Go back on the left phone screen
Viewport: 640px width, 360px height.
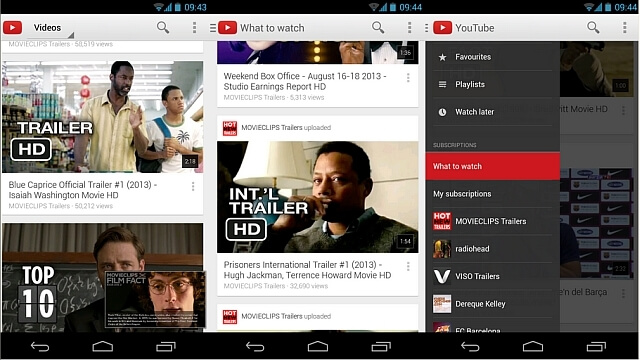click(40, 347)
